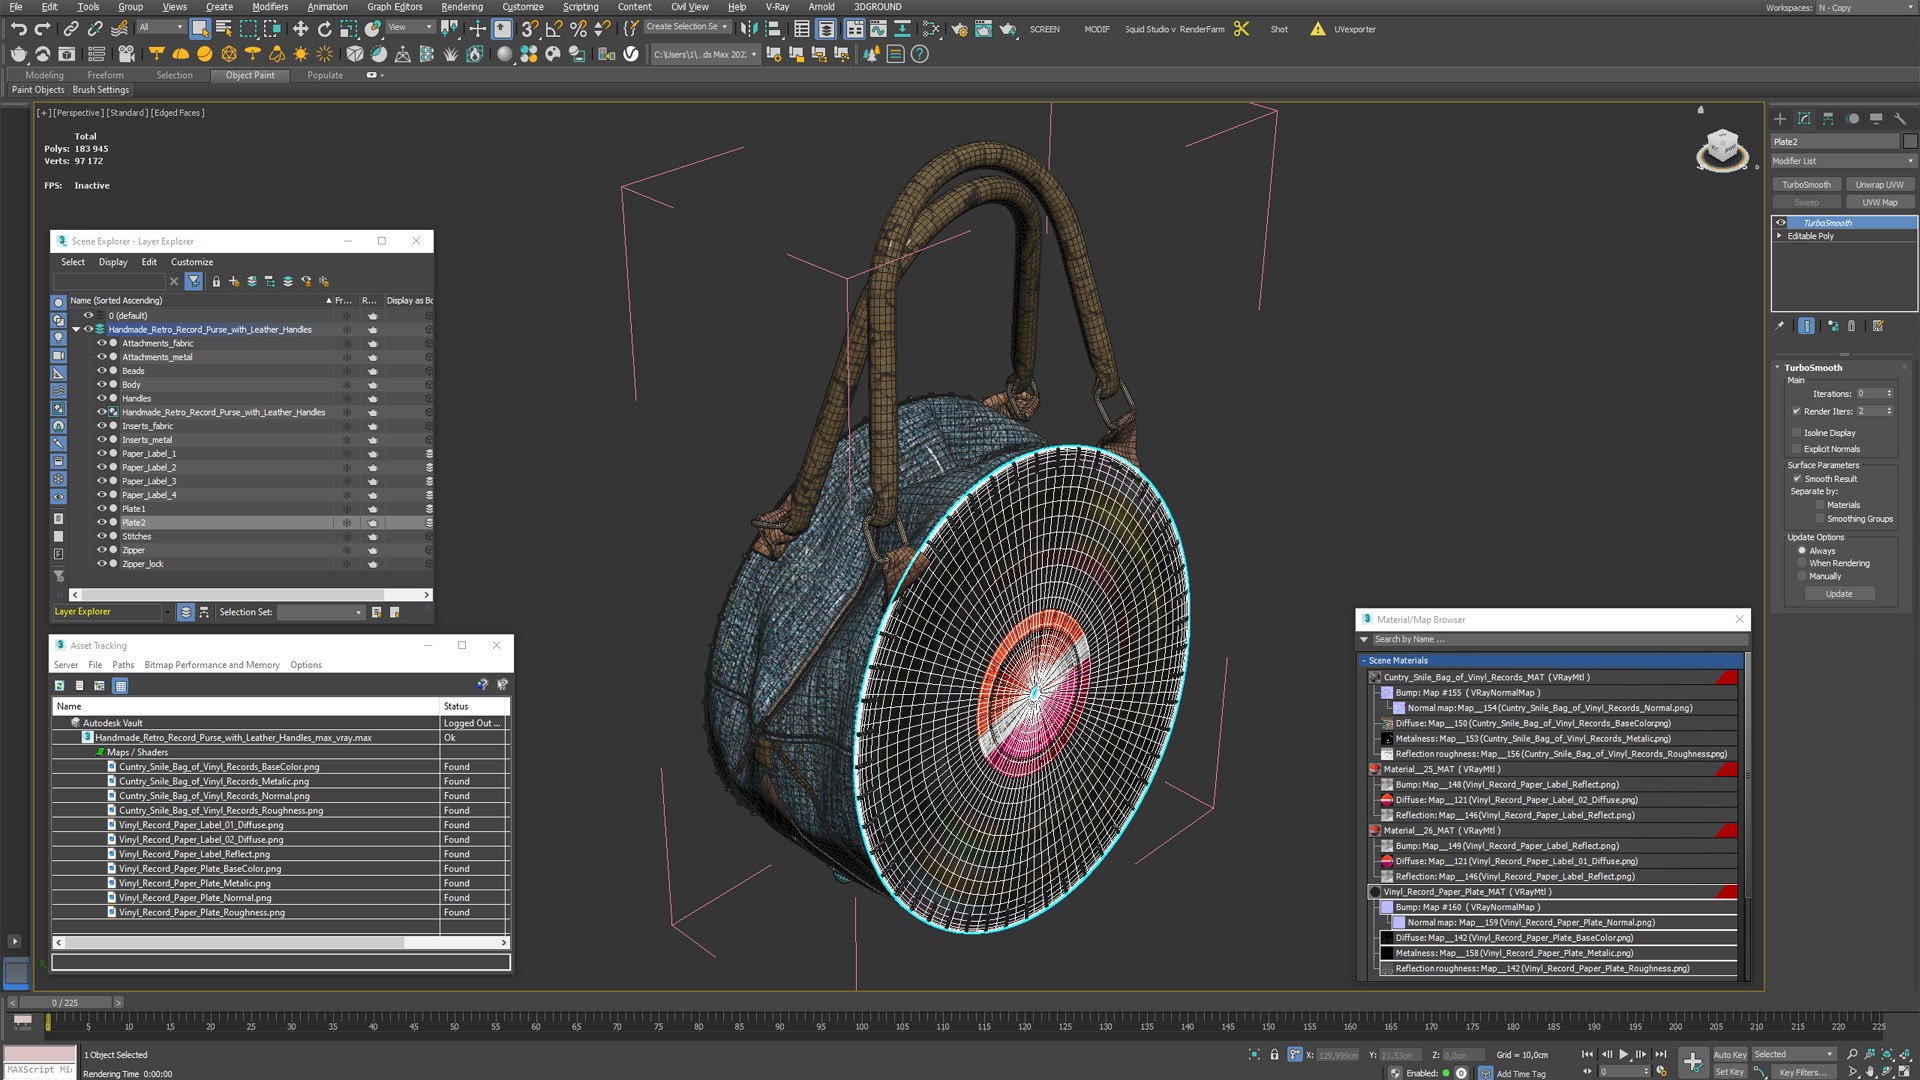Viewport: 1920px width, 1080px height.
Task: Click the help question mark toolbar icon
Action: (920, 54)
